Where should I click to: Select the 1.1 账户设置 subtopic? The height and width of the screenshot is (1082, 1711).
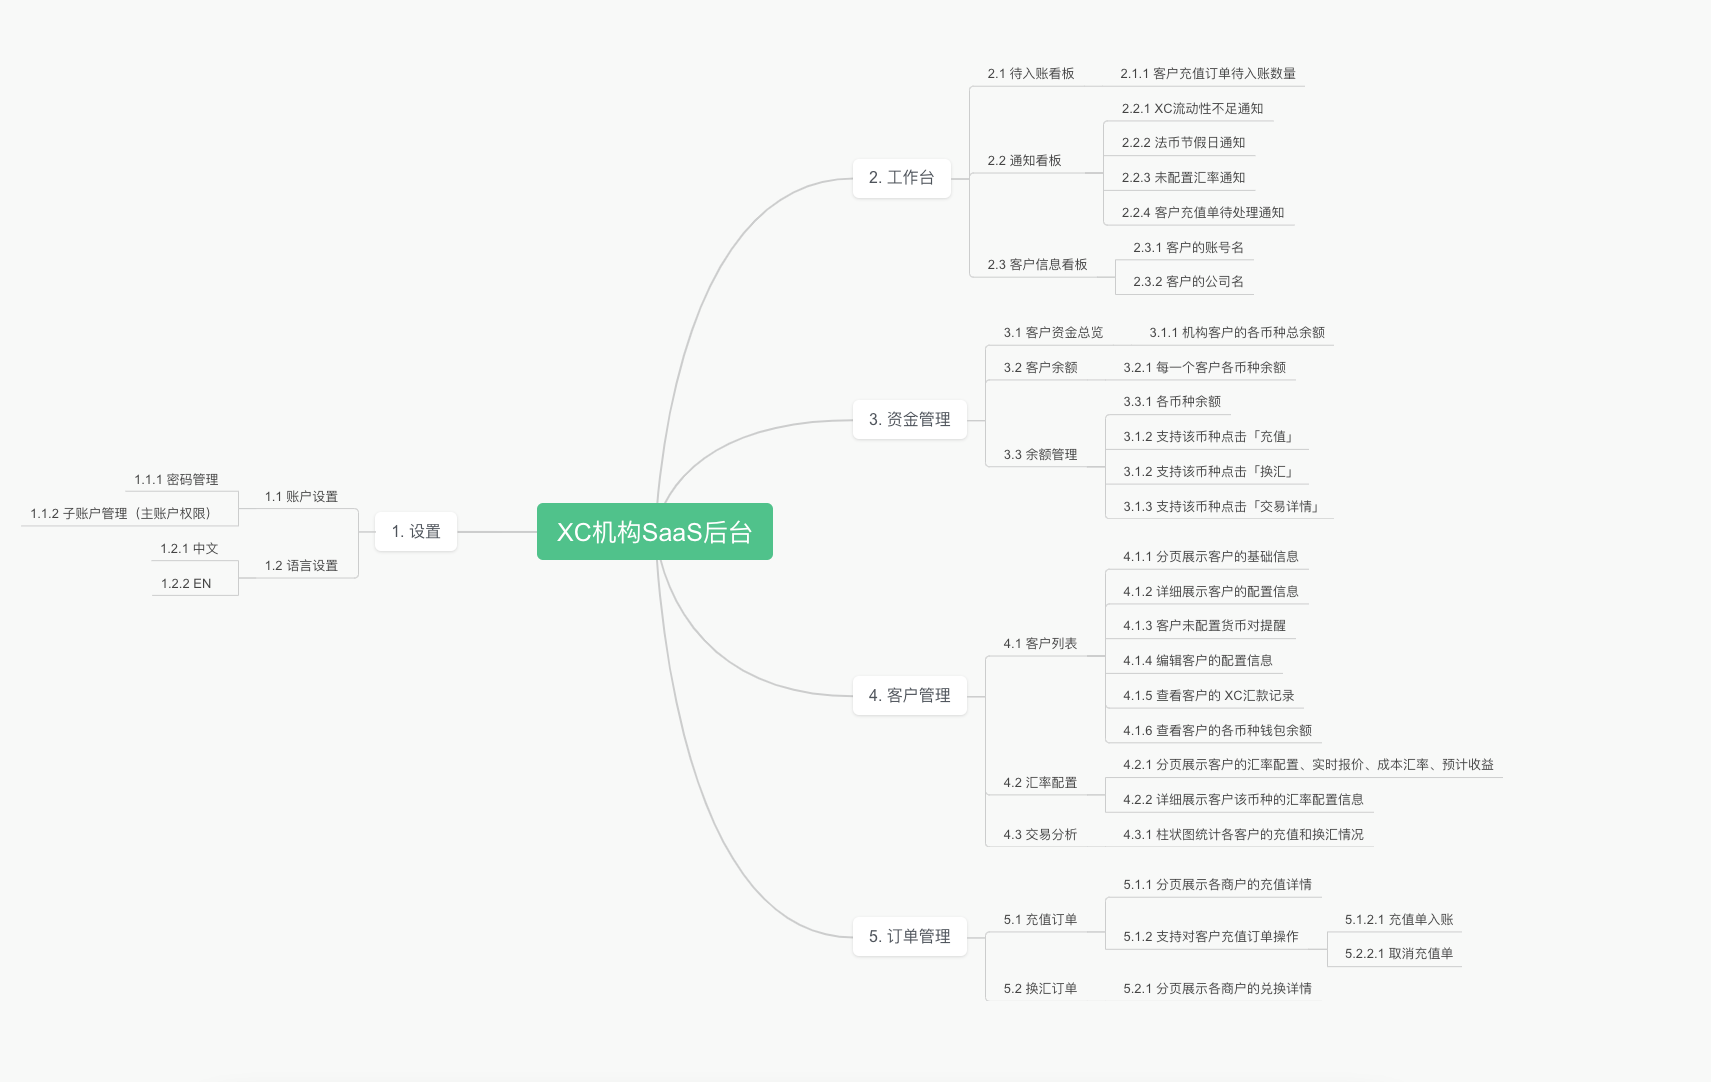coord(301,497)
